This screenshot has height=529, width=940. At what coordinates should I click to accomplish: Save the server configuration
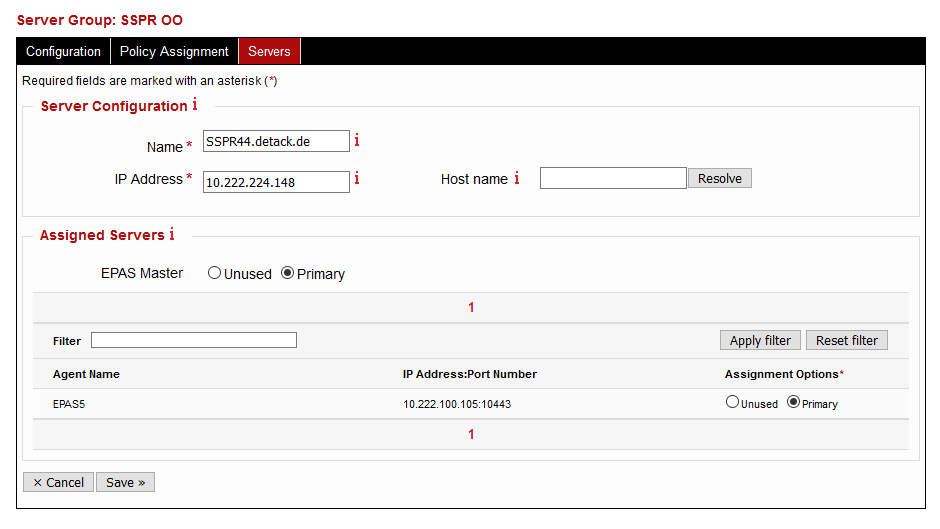coord(125,482)
